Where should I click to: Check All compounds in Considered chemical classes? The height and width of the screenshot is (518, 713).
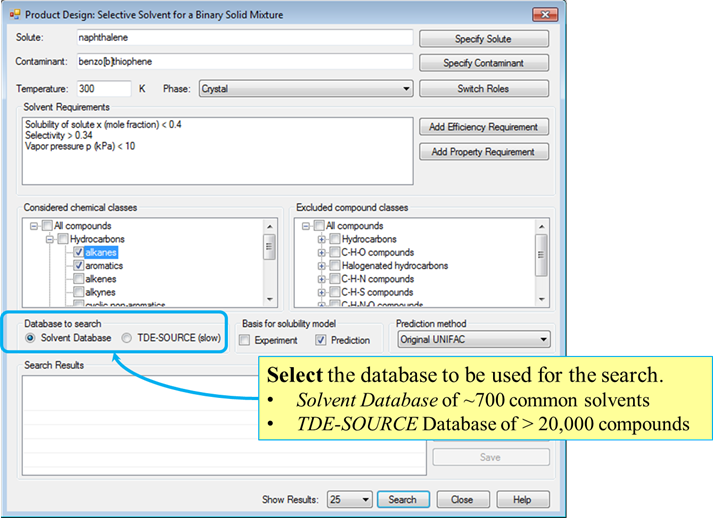pyautogui.click(x=47, y=226)
